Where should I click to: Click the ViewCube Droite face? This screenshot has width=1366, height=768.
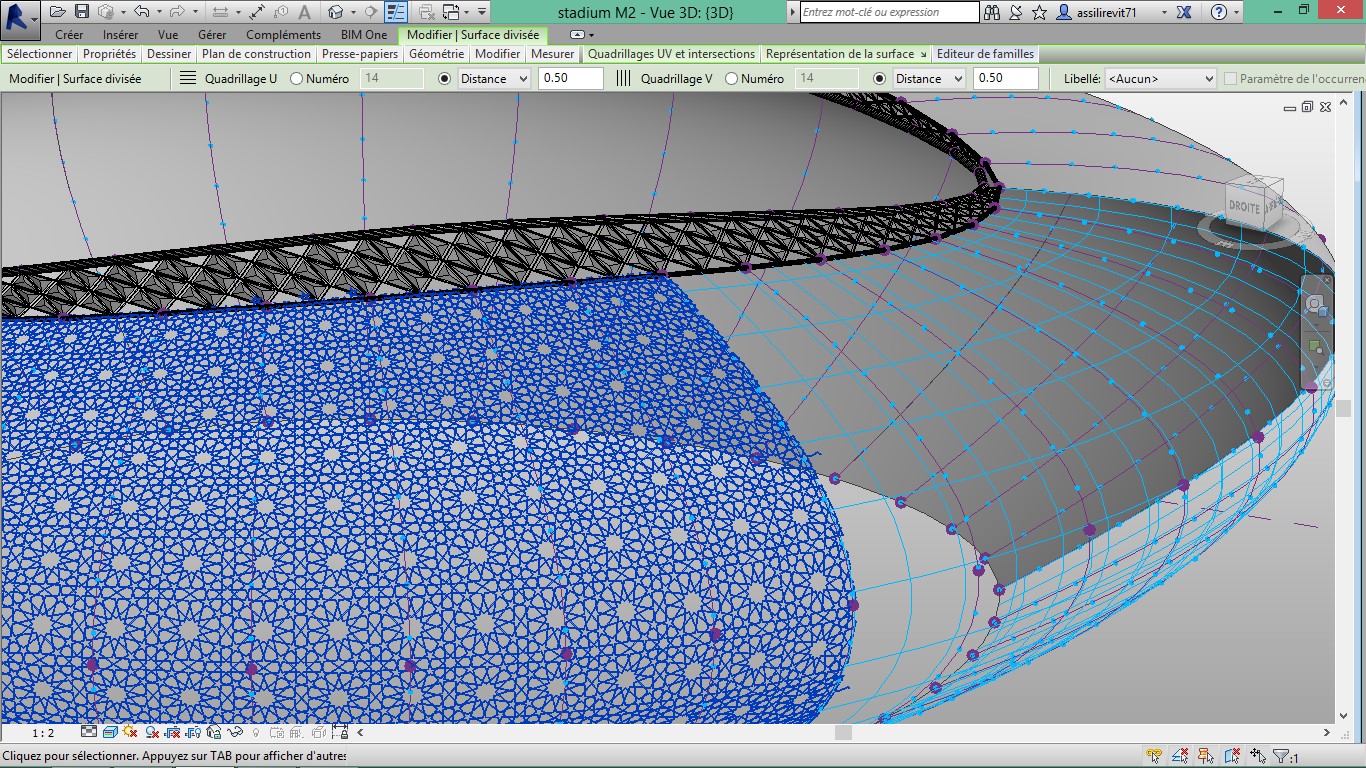coord(1244,205)
